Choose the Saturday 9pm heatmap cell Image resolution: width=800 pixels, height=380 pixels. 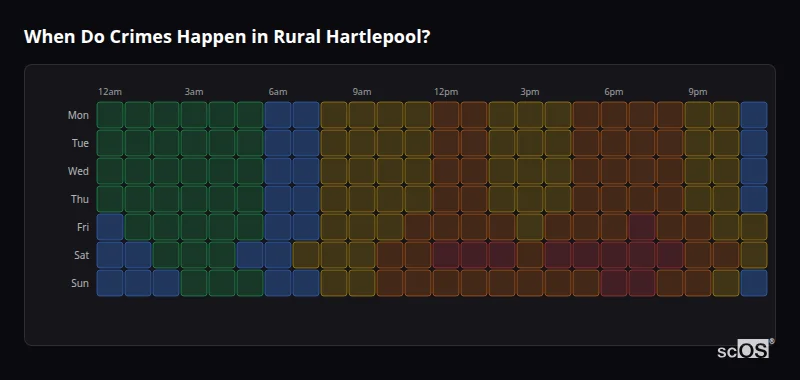[x=698, y=255]
